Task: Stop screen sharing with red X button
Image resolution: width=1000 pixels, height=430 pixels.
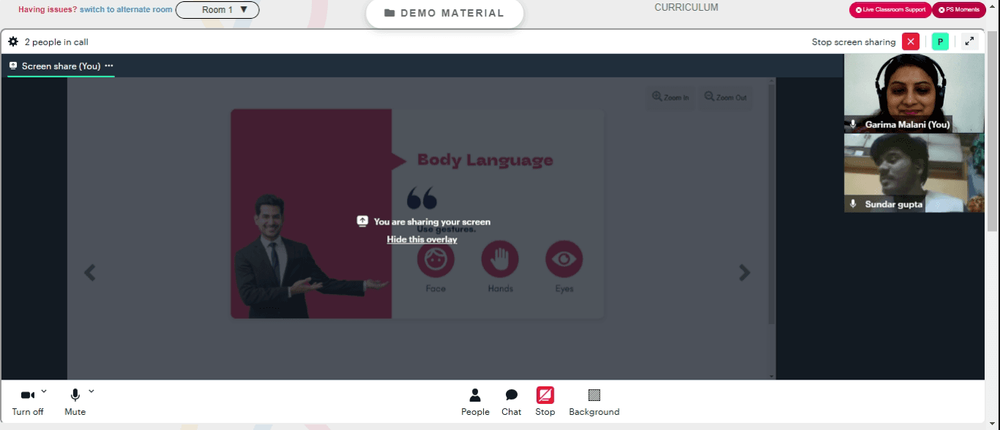Action: (x=911, y=42)
